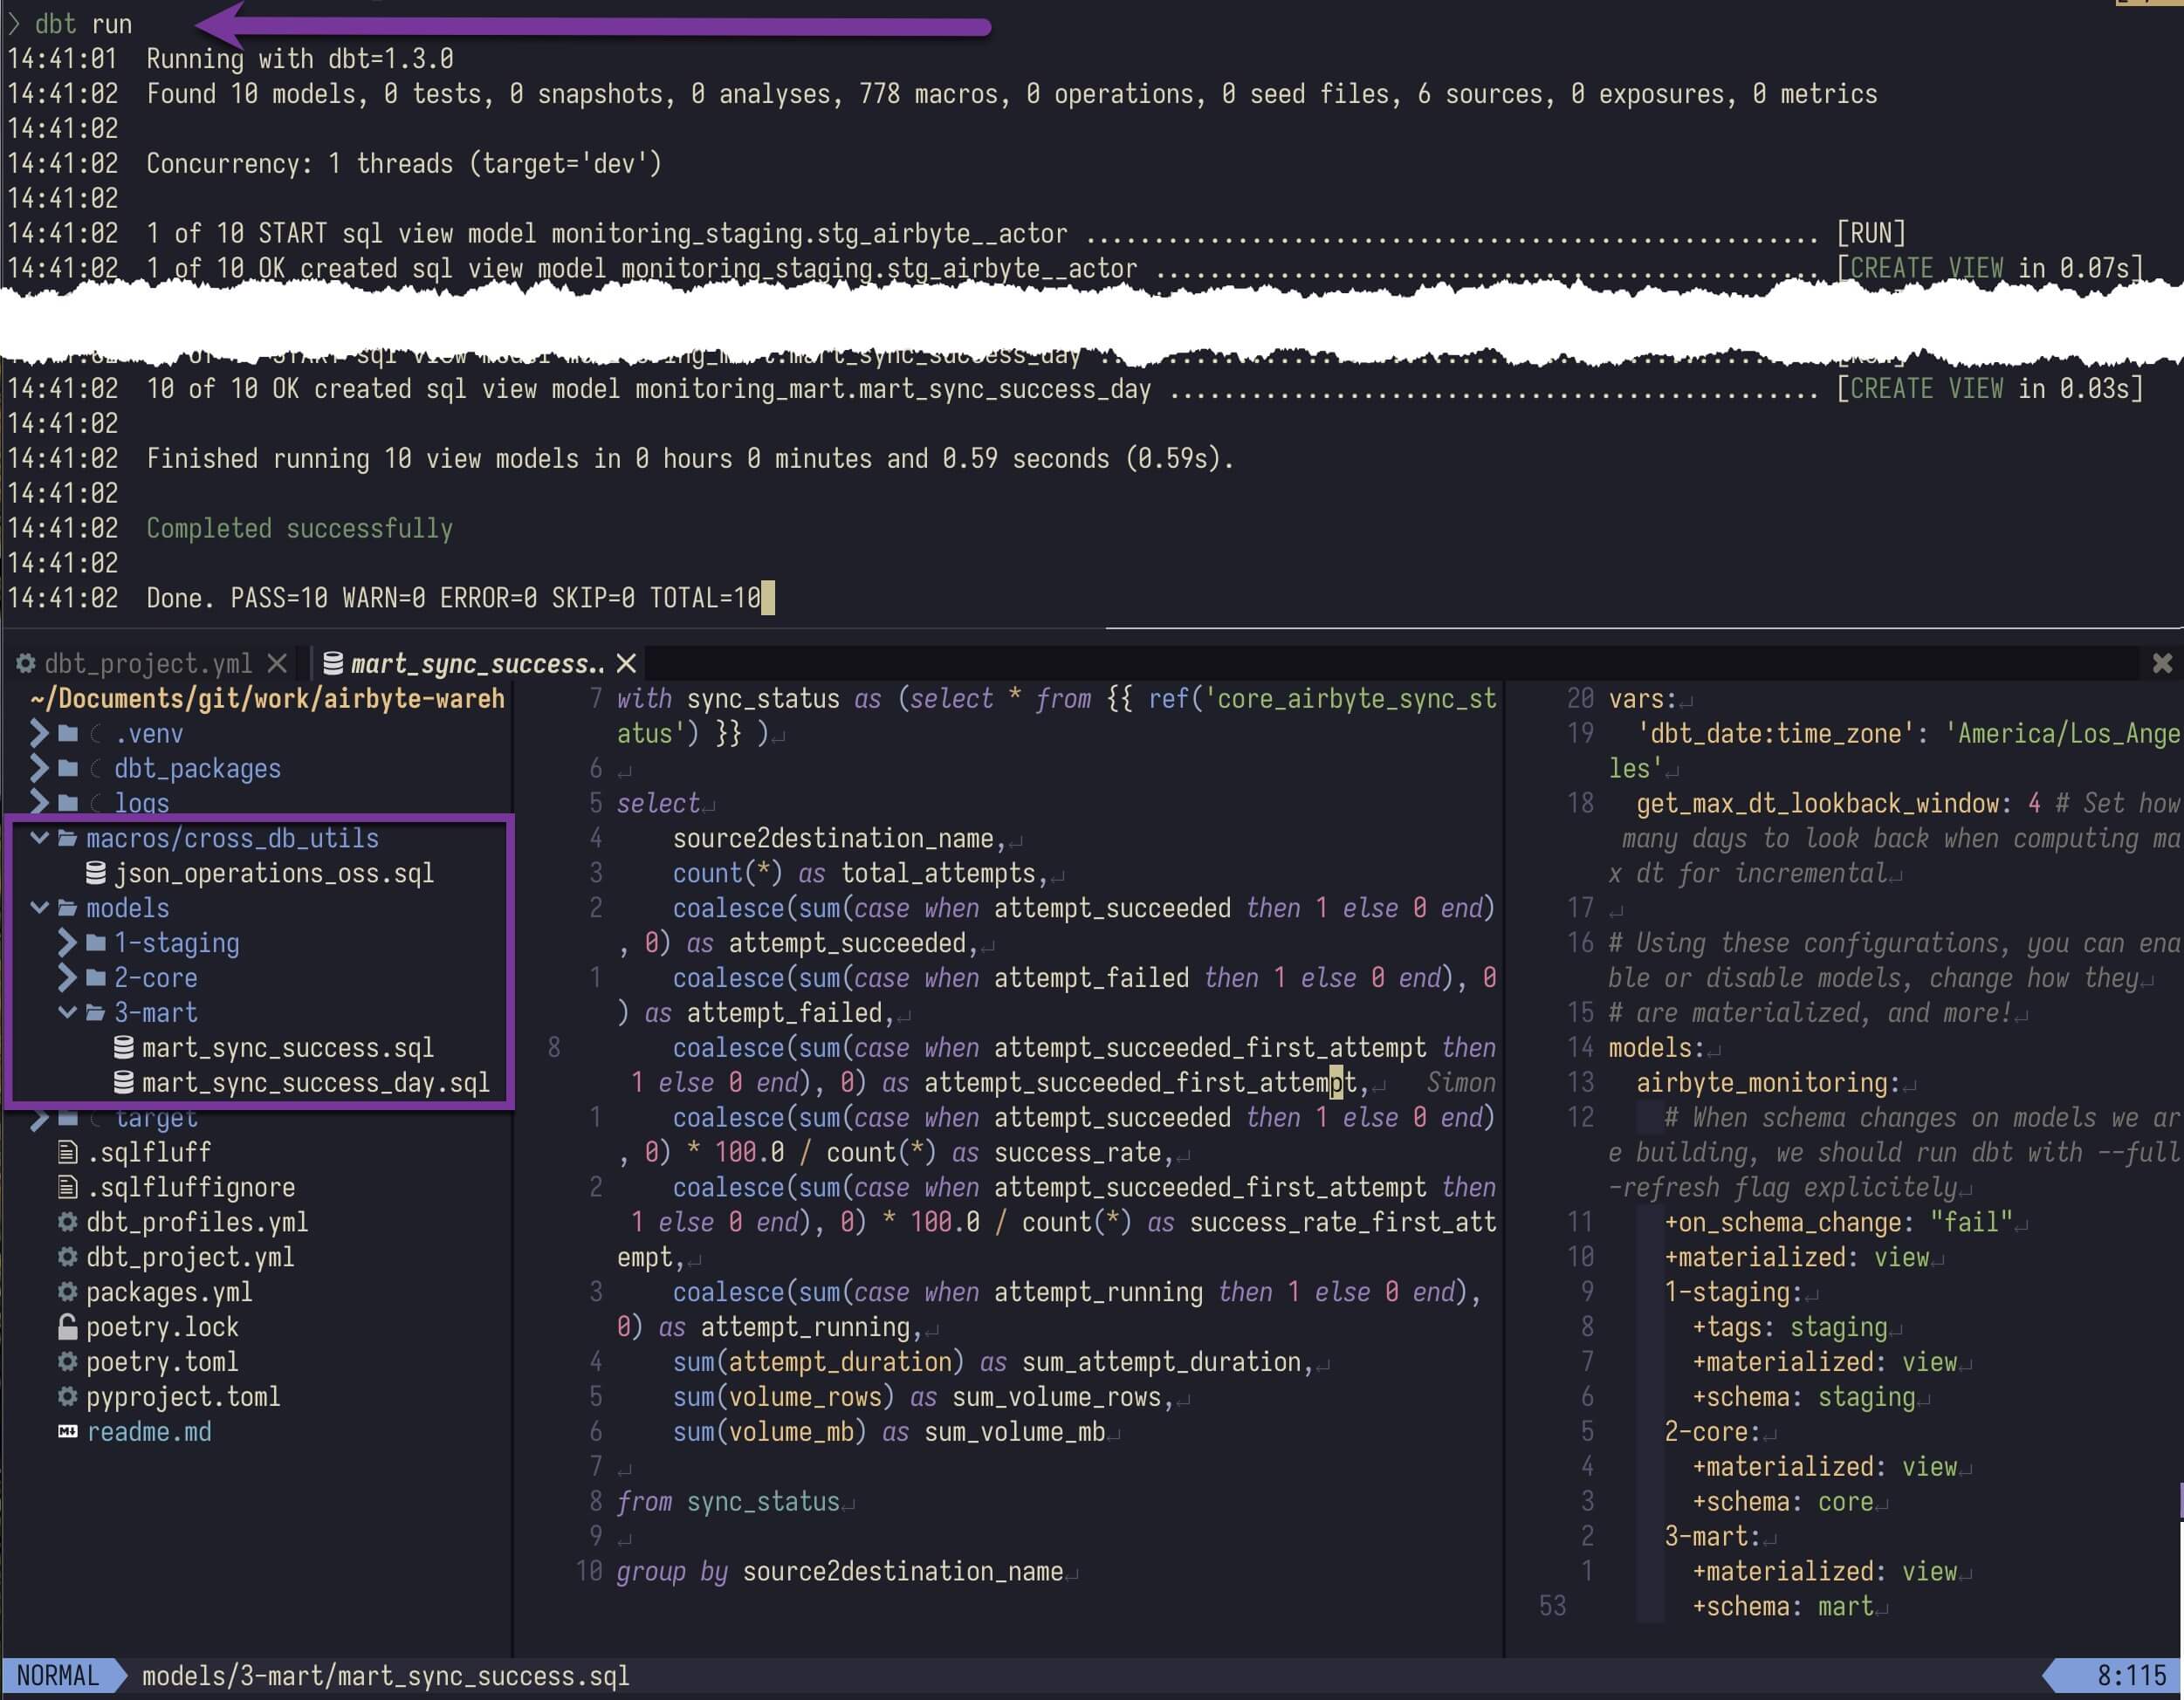The width and height of the screenshot is (2184, 1700).
Task: Click the NORMAL mode status indicator
Action: tap(58, 1676)
